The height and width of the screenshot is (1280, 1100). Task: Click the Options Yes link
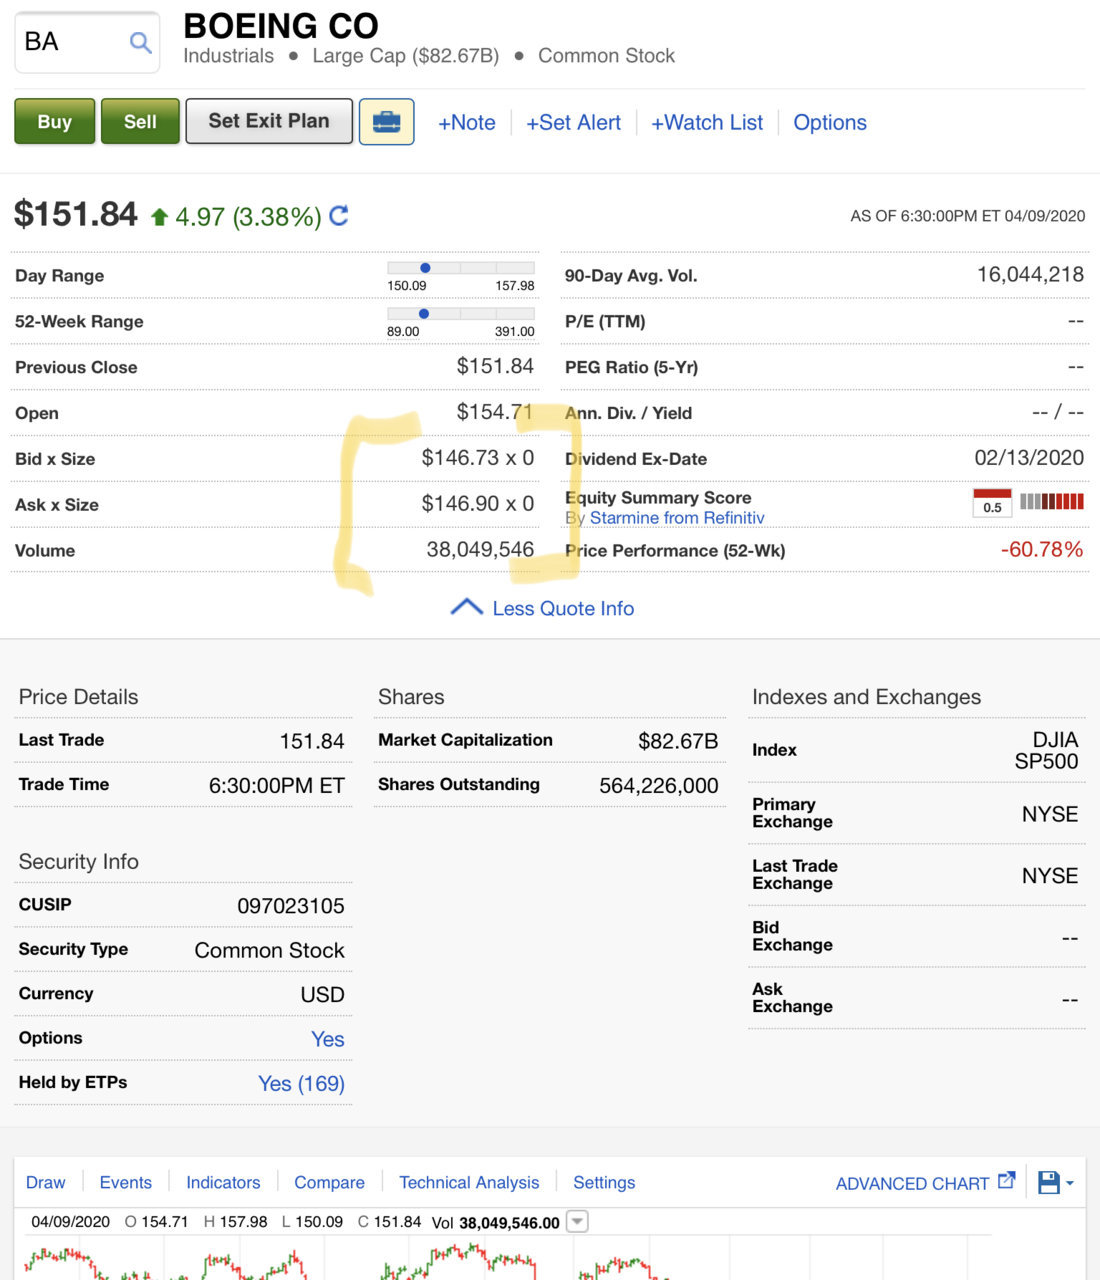[328, 1039]
